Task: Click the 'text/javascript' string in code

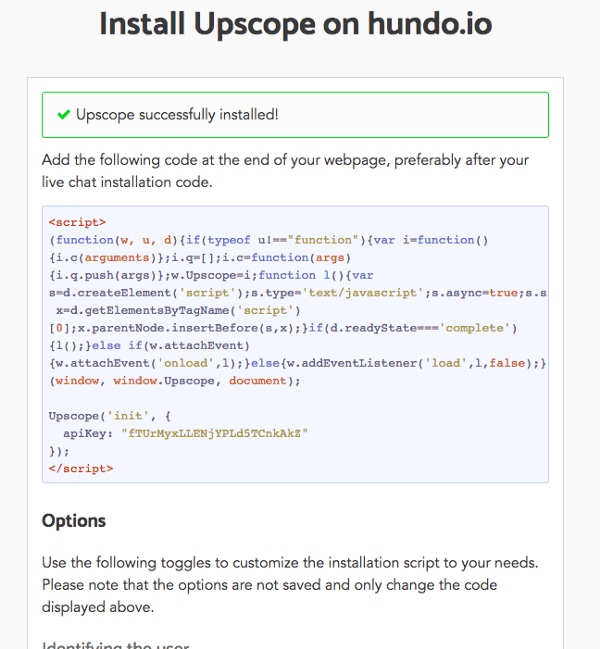Action: tap(363, 293)
